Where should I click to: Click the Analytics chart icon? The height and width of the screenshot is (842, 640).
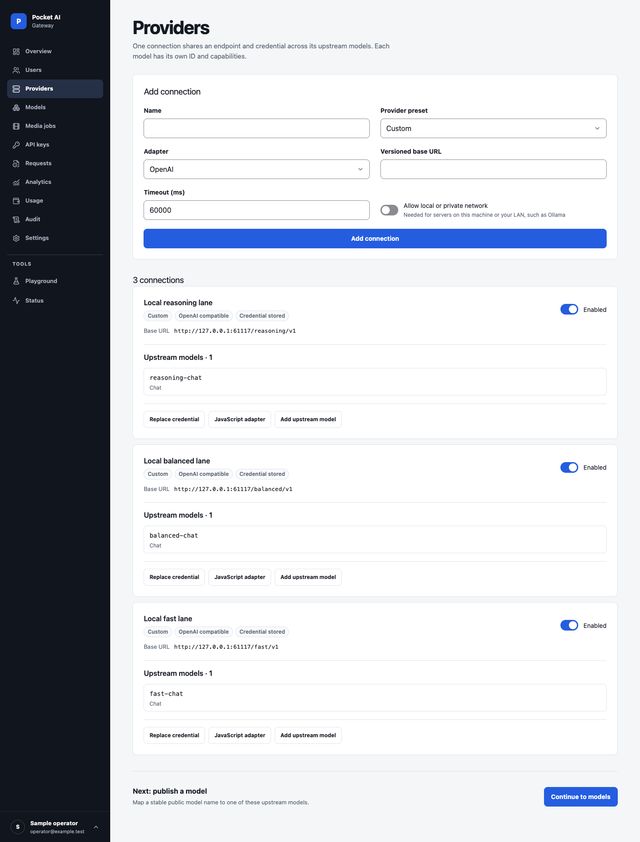[x=16, y=182]
